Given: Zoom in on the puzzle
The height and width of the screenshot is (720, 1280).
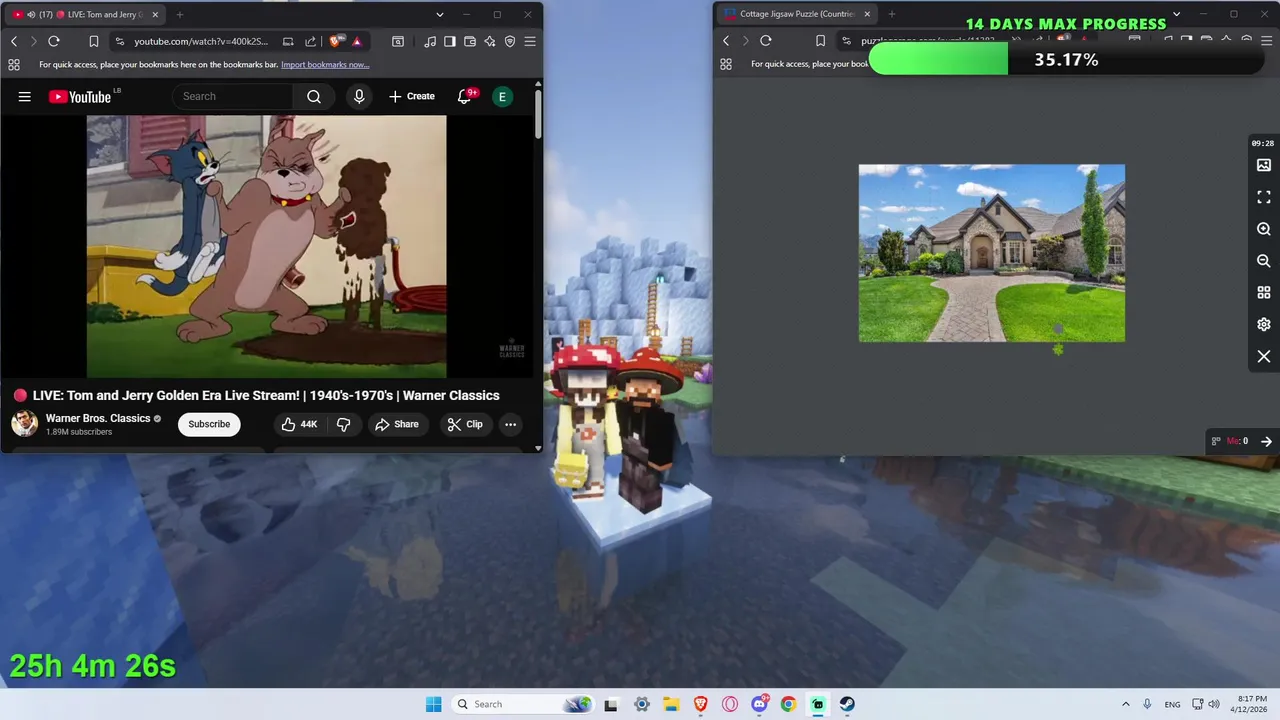Looking at the screenshot, I should tap(1264, 229).
